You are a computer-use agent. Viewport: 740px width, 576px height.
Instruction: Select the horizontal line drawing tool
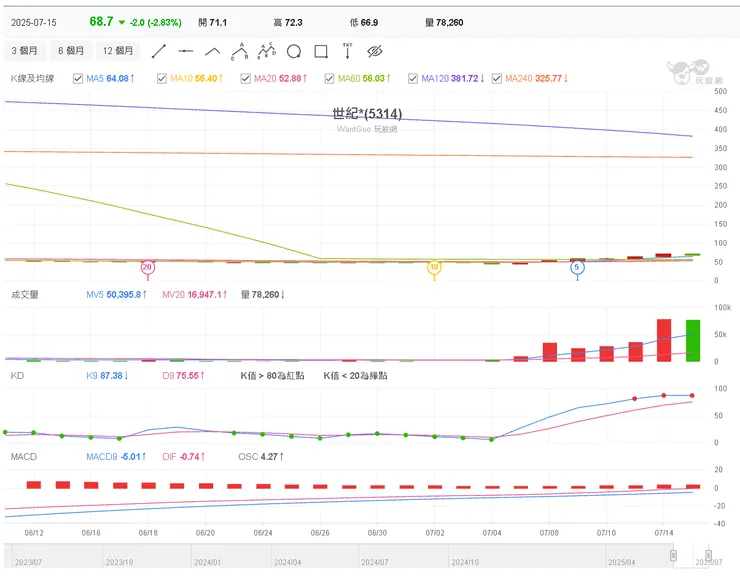tap(185, 51)
